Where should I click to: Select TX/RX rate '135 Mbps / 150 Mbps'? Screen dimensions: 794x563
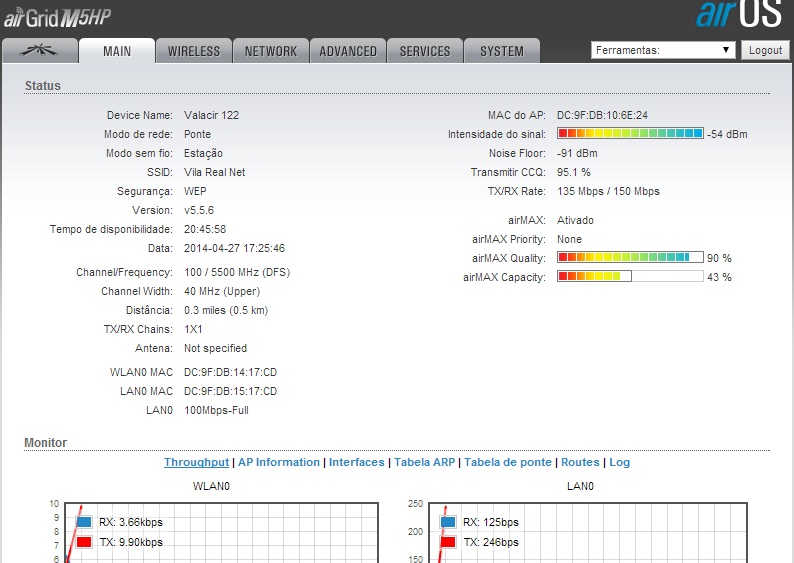608,191
